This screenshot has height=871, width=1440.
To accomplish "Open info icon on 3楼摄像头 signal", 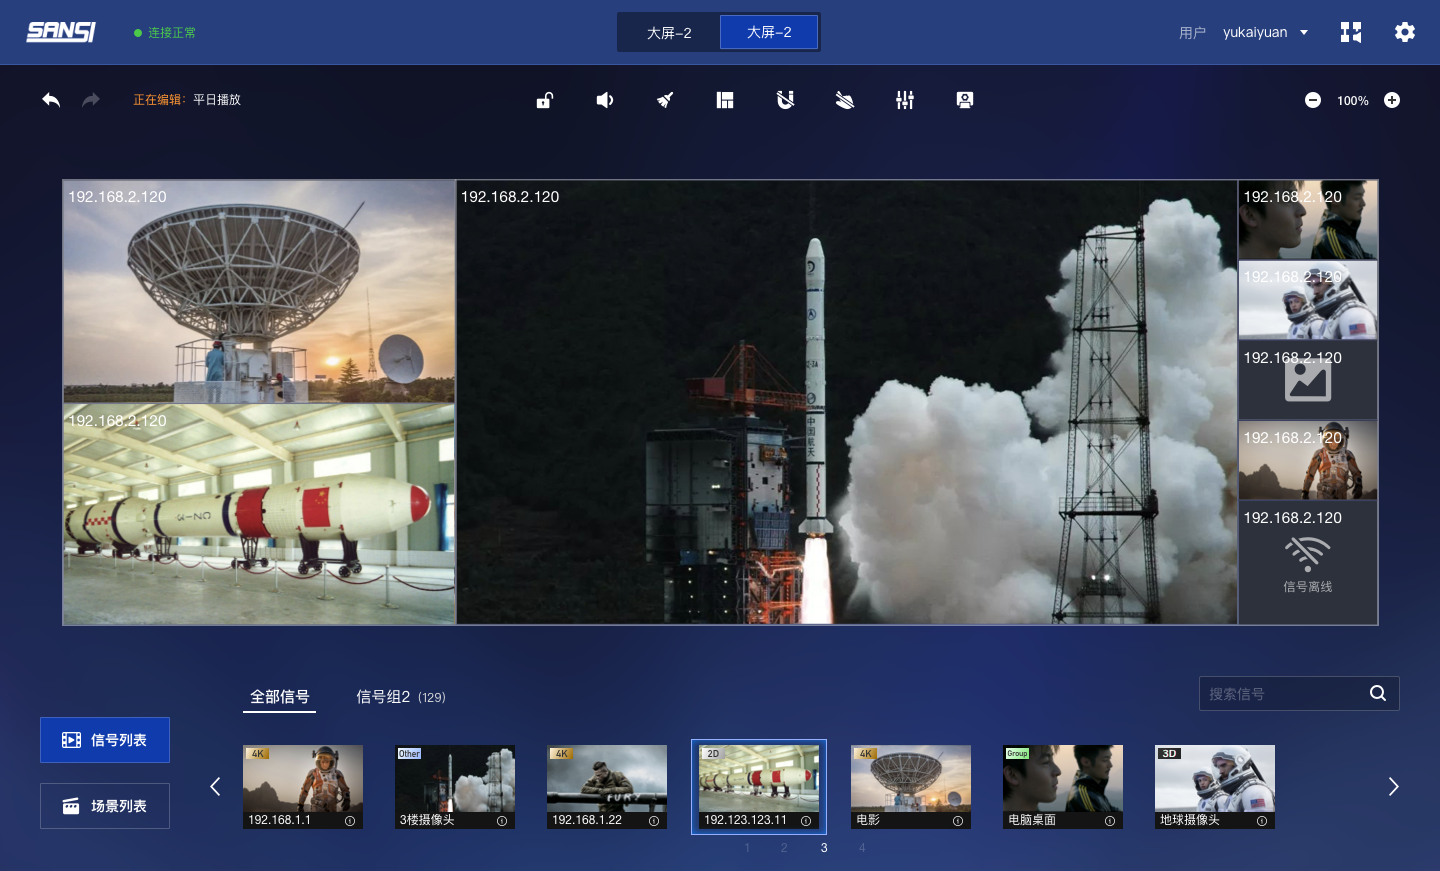I will (502, 821).
